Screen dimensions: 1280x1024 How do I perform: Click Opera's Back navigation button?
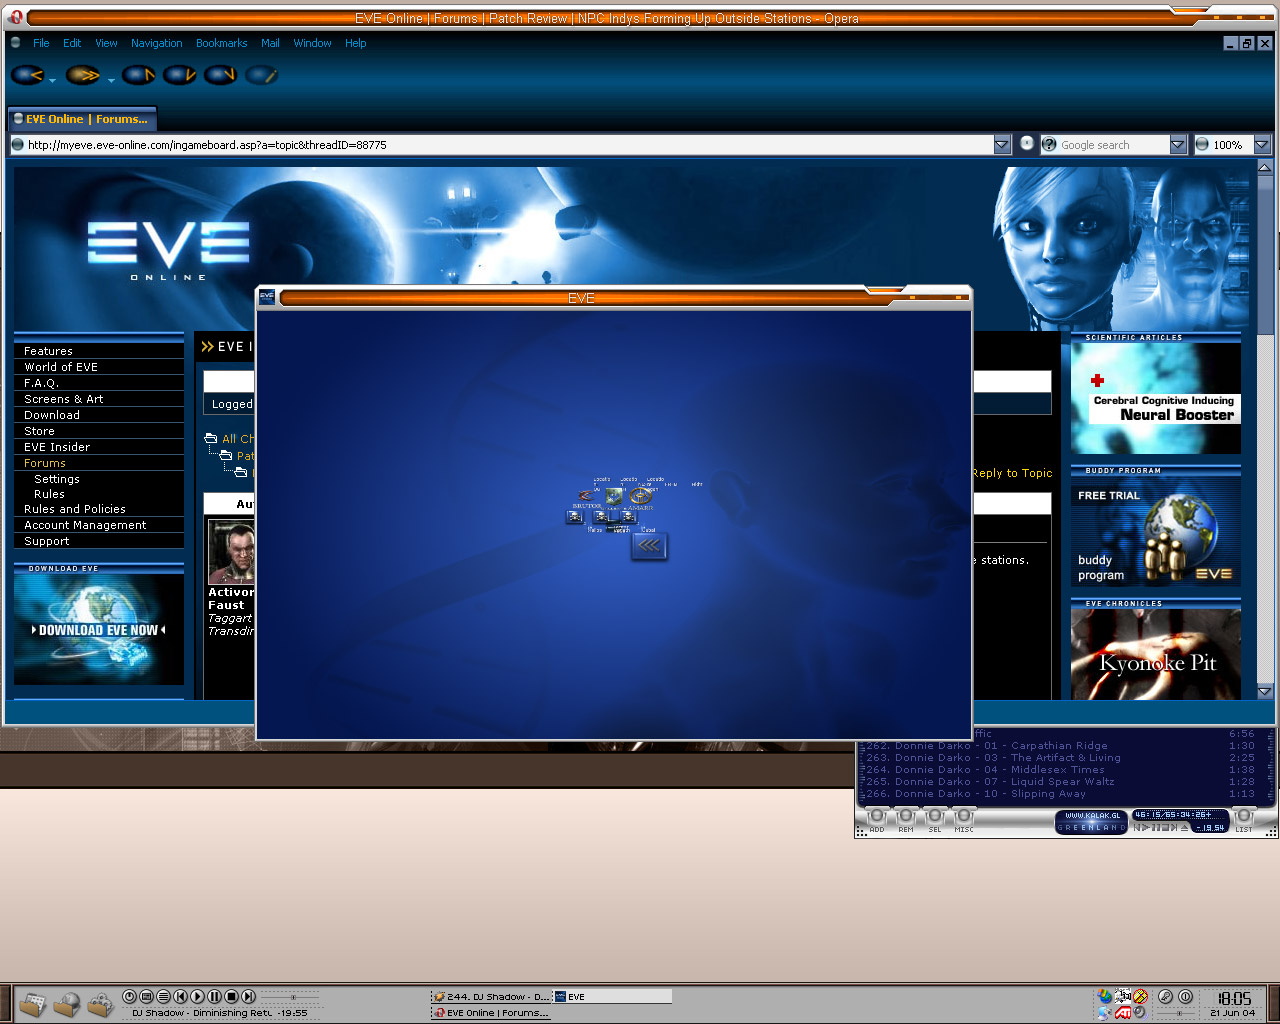click(x=27, y=75)
